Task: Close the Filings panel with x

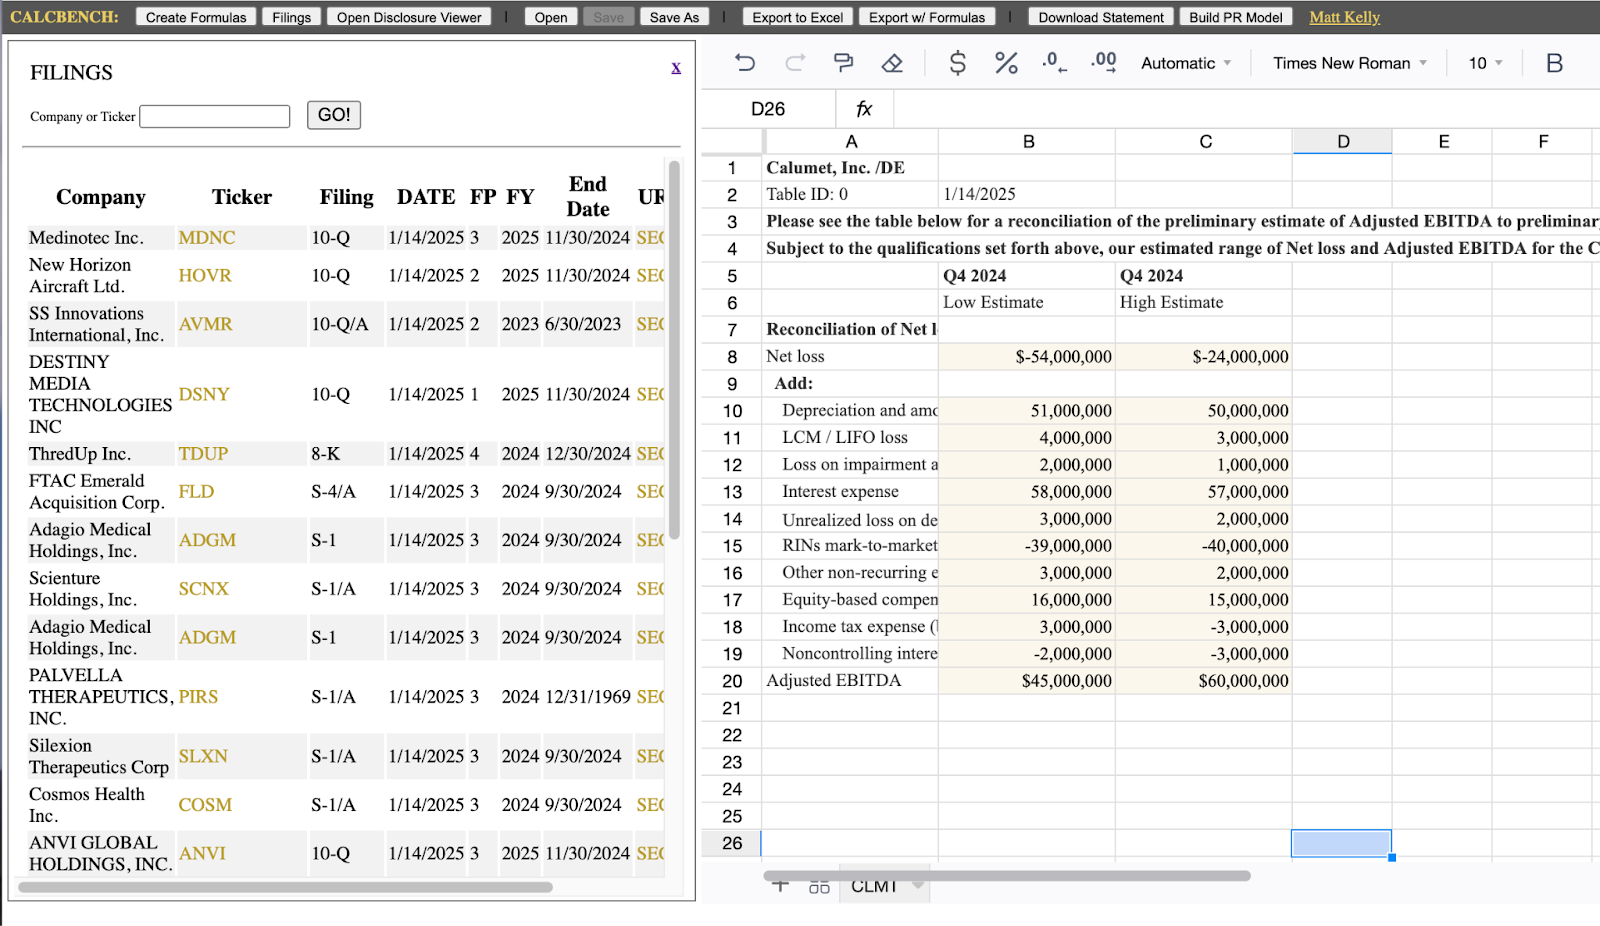Action: 676,67
